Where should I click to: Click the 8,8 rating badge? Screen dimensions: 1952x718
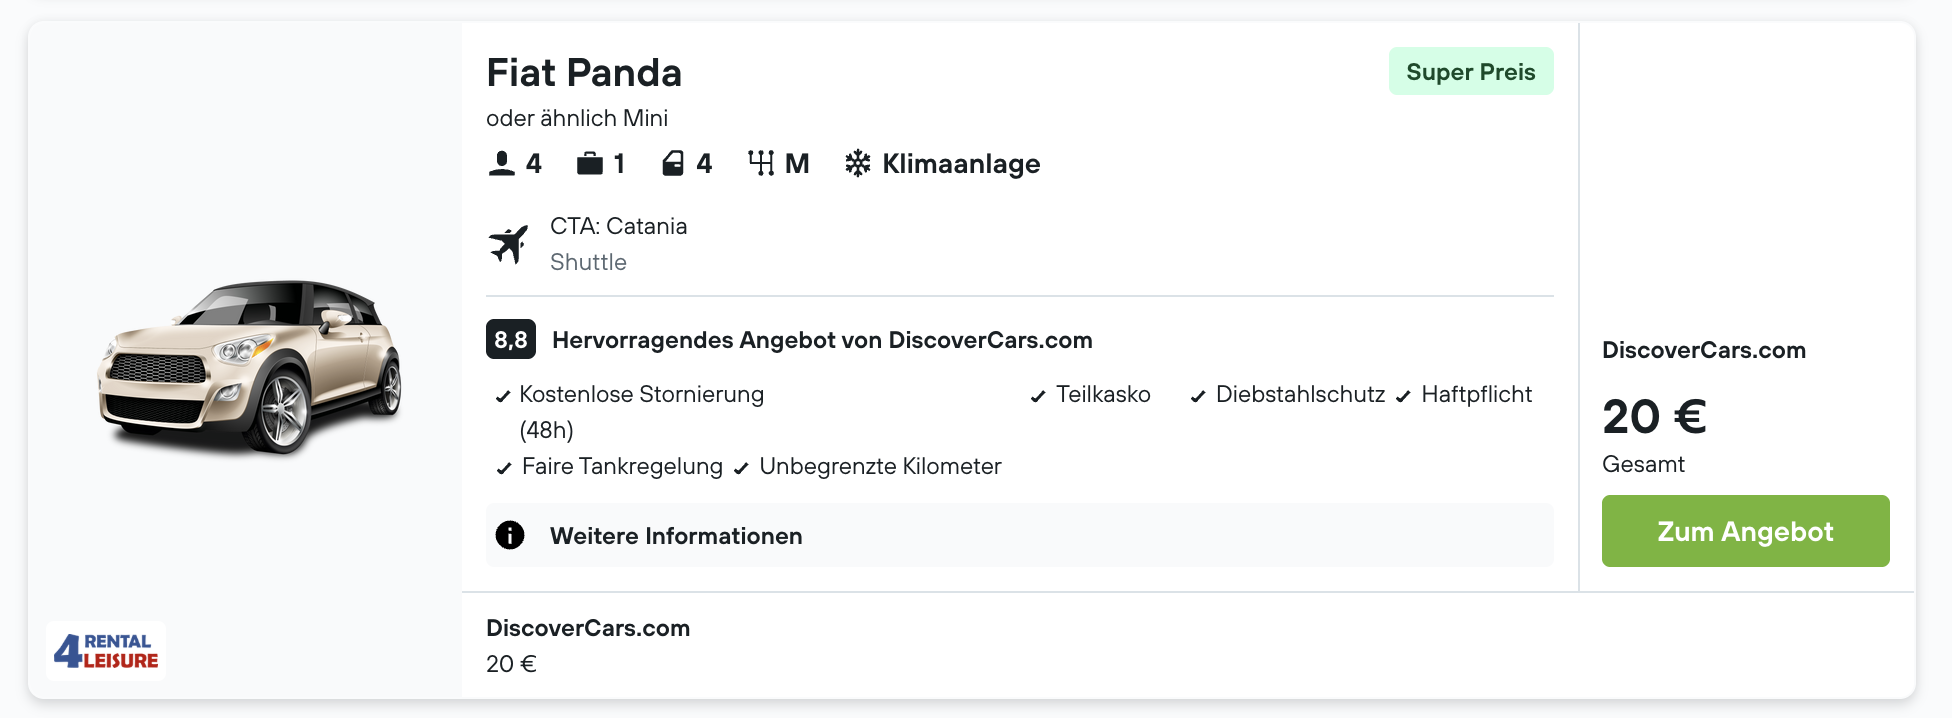(x=510, y=340)
